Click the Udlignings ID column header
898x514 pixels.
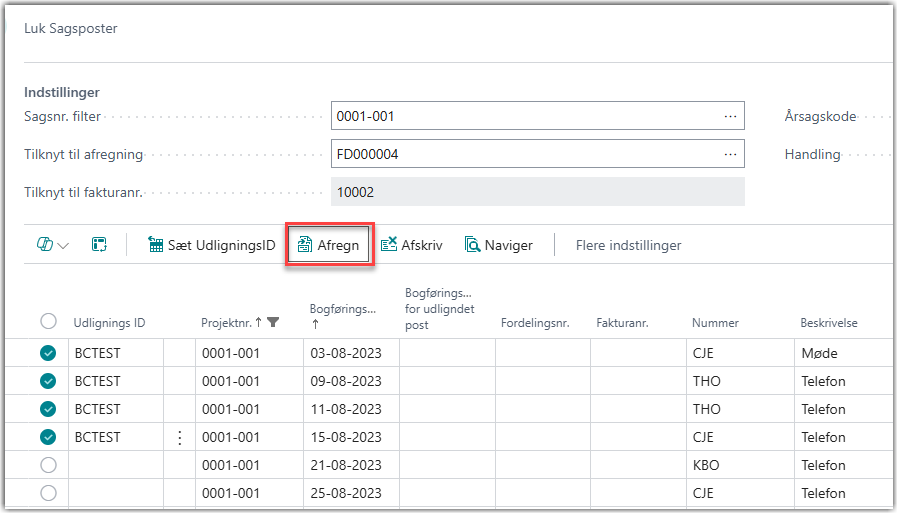click(x=109, y=323)
